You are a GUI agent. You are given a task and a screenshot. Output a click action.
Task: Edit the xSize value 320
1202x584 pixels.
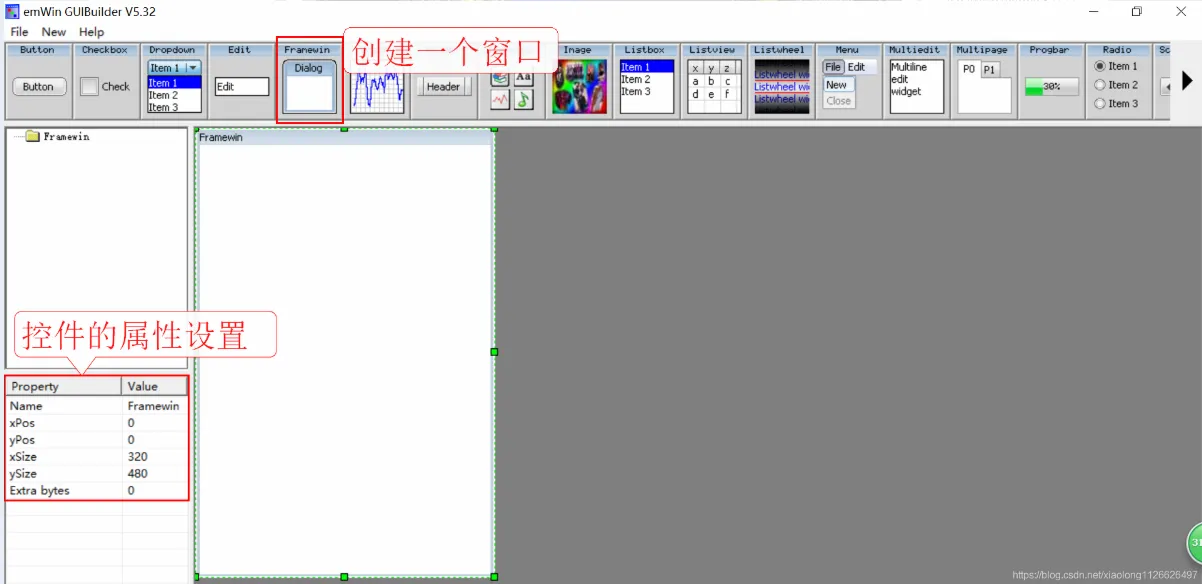point(155,457)
